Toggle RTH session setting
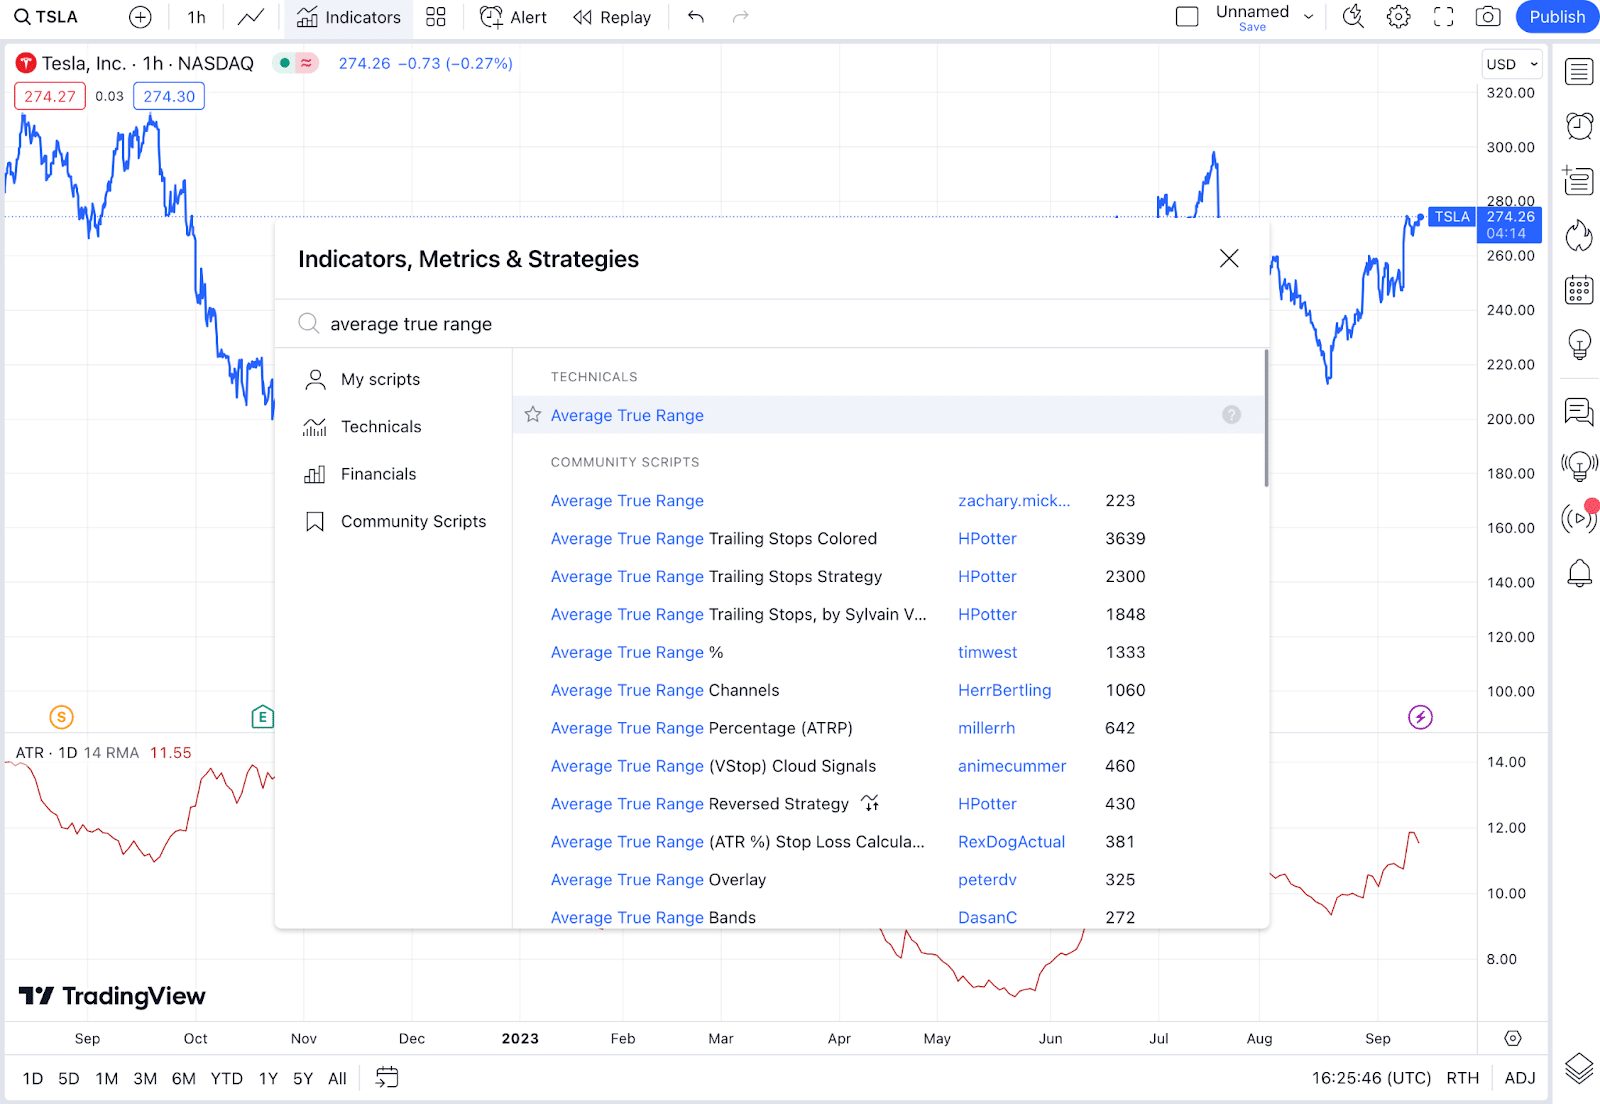The width and height of the screenshot is (1600, 1104). click(1462, 1078)
